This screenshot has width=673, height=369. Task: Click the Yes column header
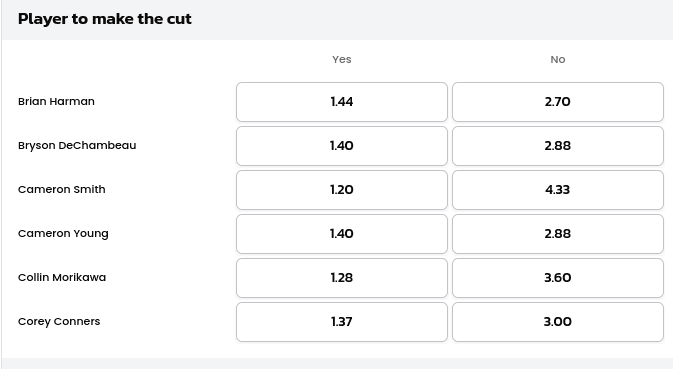[x=342, y=60]
